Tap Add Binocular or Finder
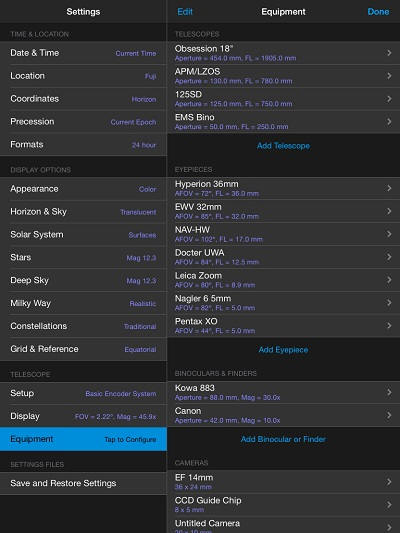Viewport: 400px width, 533px height. 283,439
